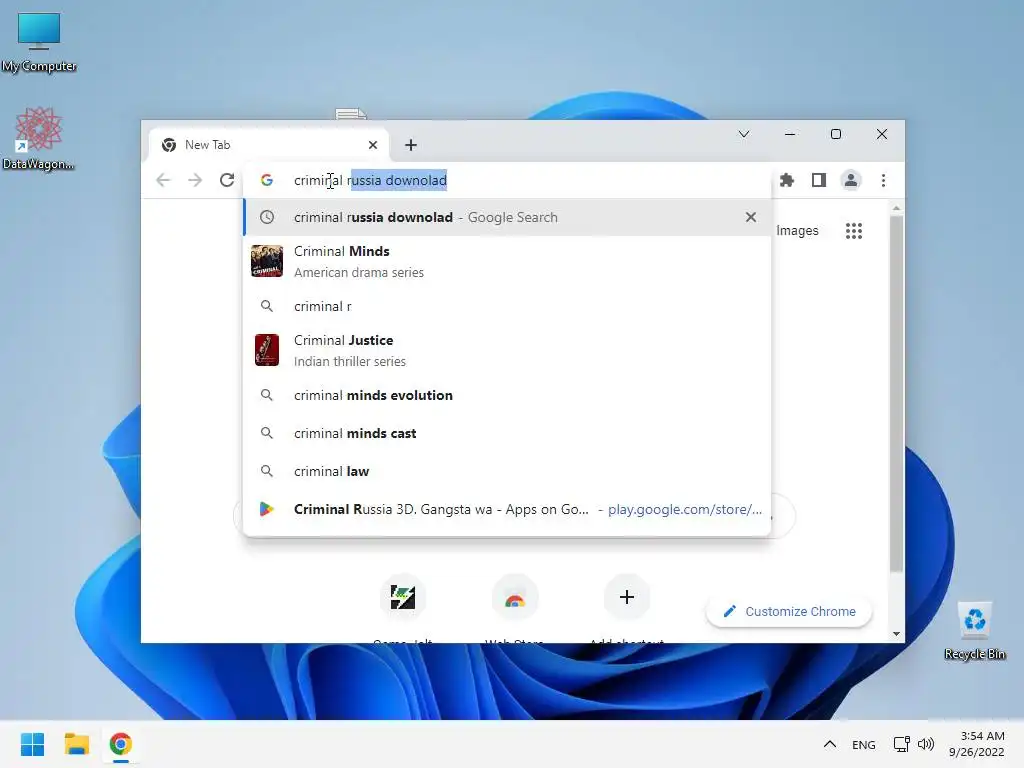1024x768 pixels.
Task: Click the Chrome forward arrow
Action: coord(195,180)
